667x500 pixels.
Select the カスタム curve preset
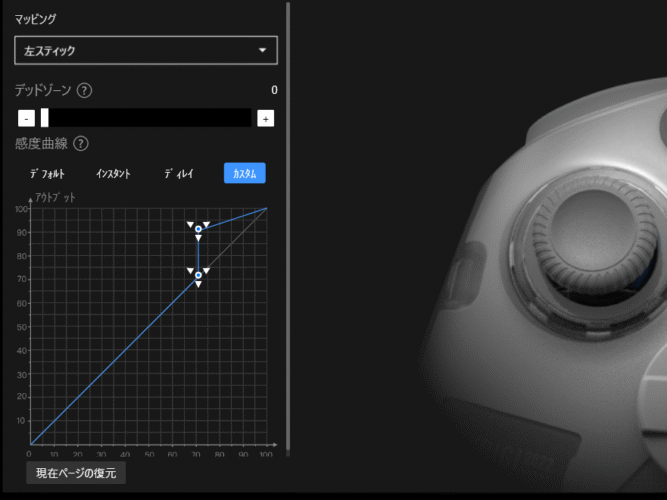(245, 173)
